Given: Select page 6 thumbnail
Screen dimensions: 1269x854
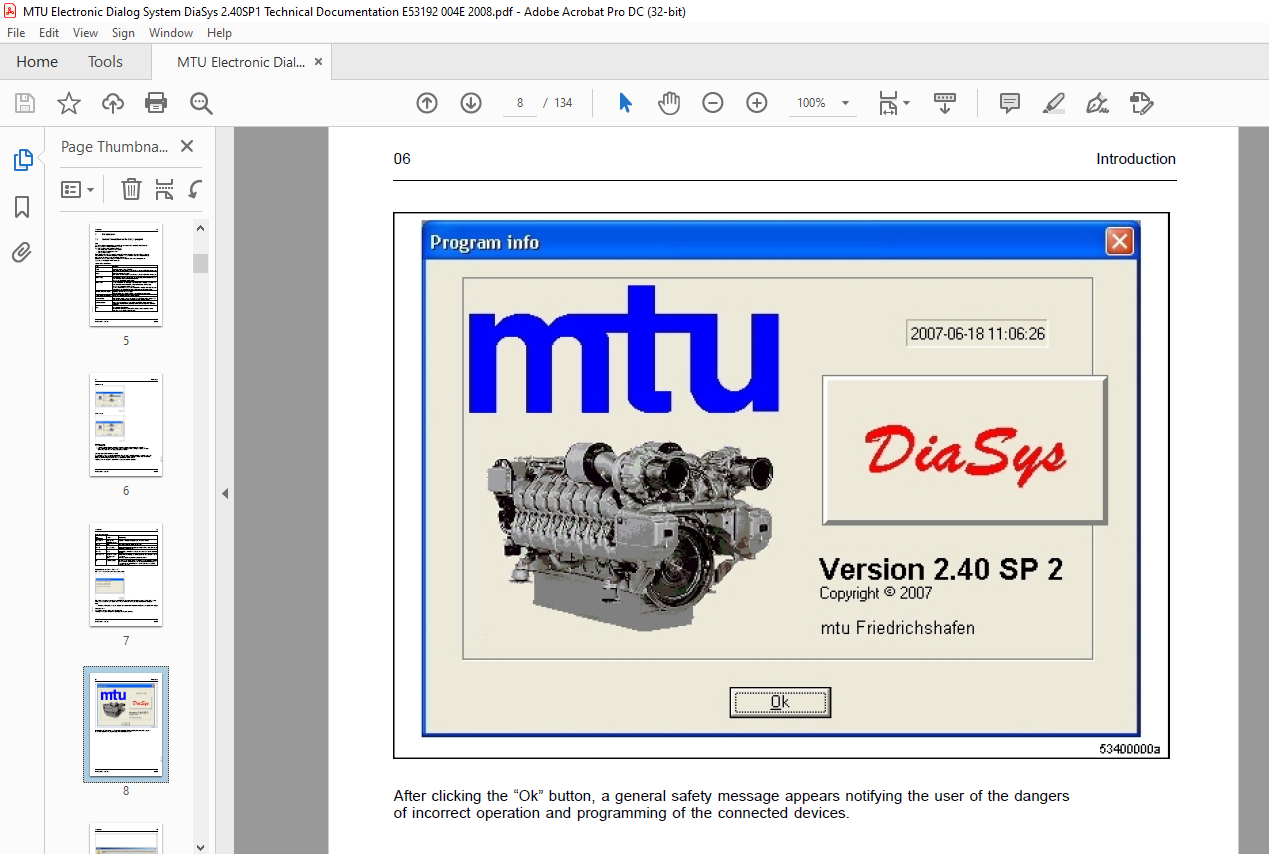Looking at the screenshot, I should [126, 424].
